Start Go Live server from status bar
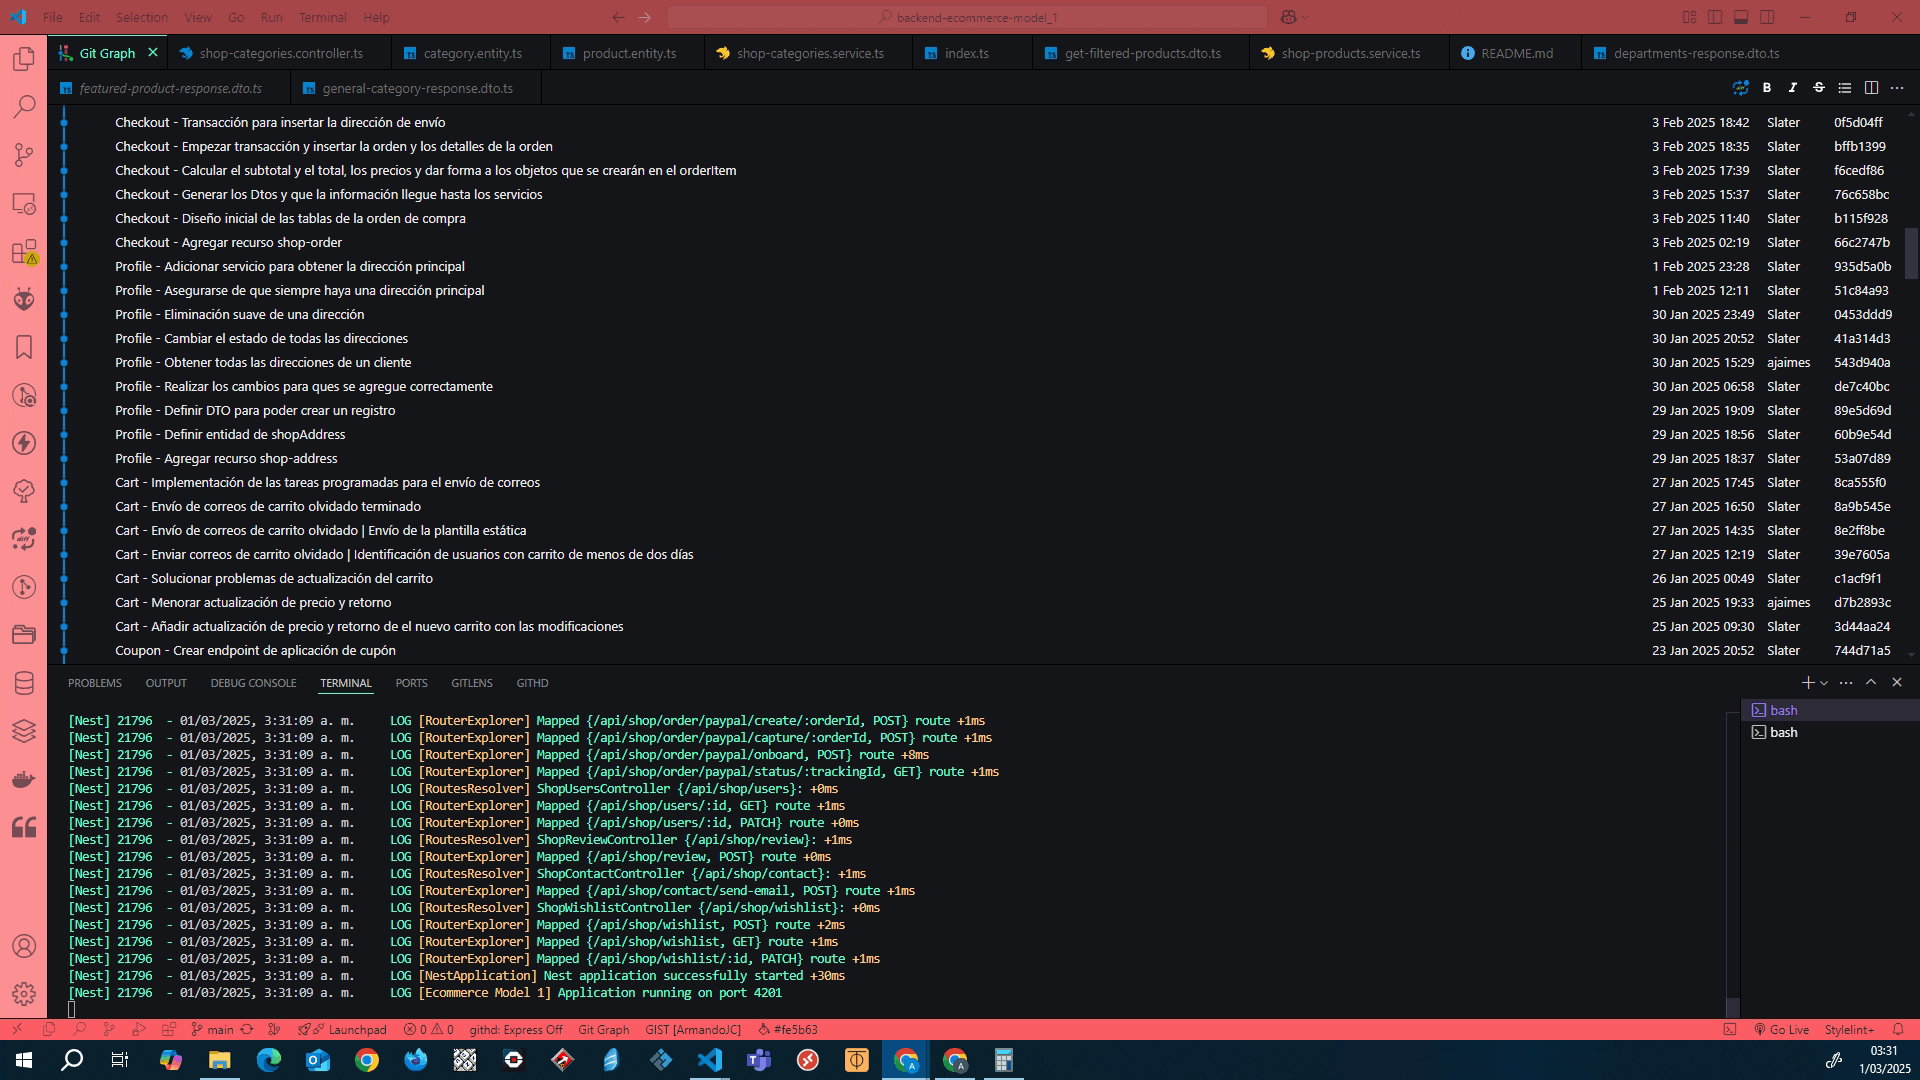This screenshot has width=1920, height=1080. [1783, 1029]
